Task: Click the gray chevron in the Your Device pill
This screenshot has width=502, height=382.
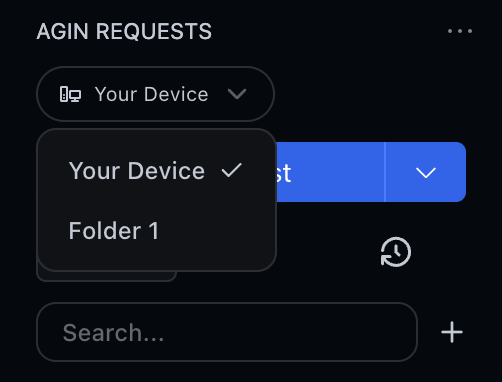Action: (x=237, y=94)
